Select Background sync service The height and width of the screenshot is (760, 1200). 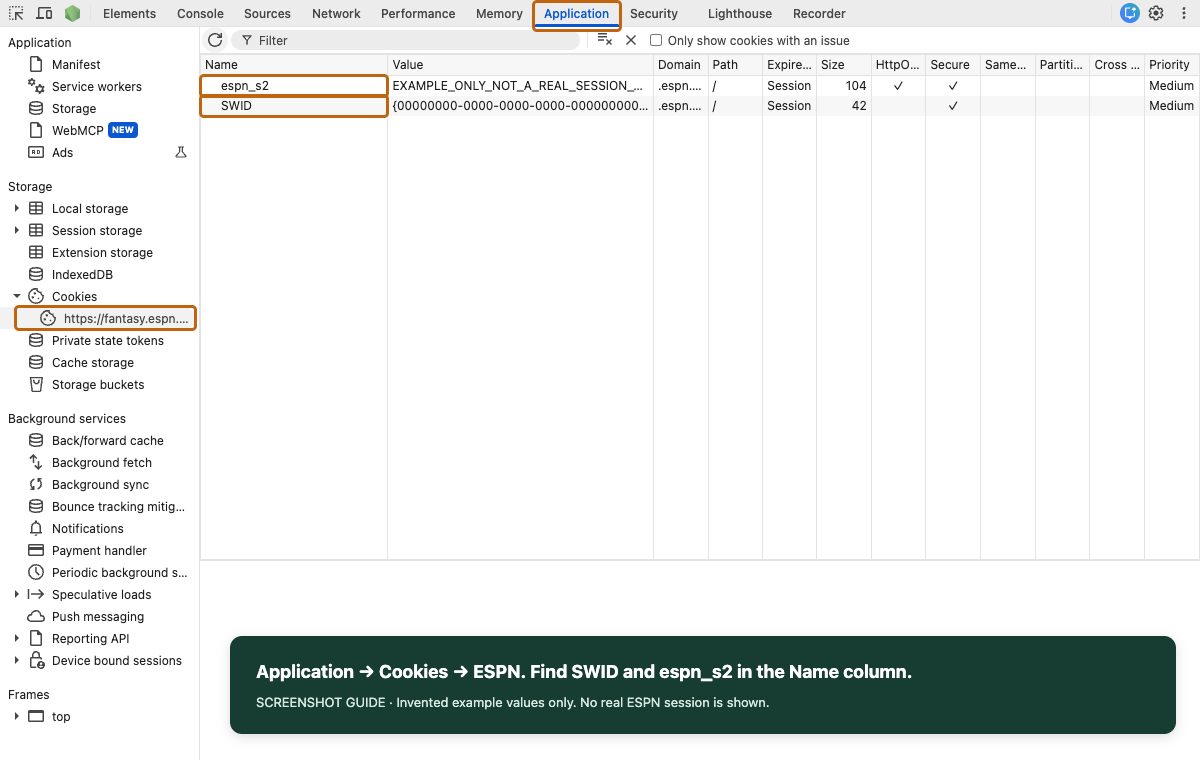coord(100,484)
